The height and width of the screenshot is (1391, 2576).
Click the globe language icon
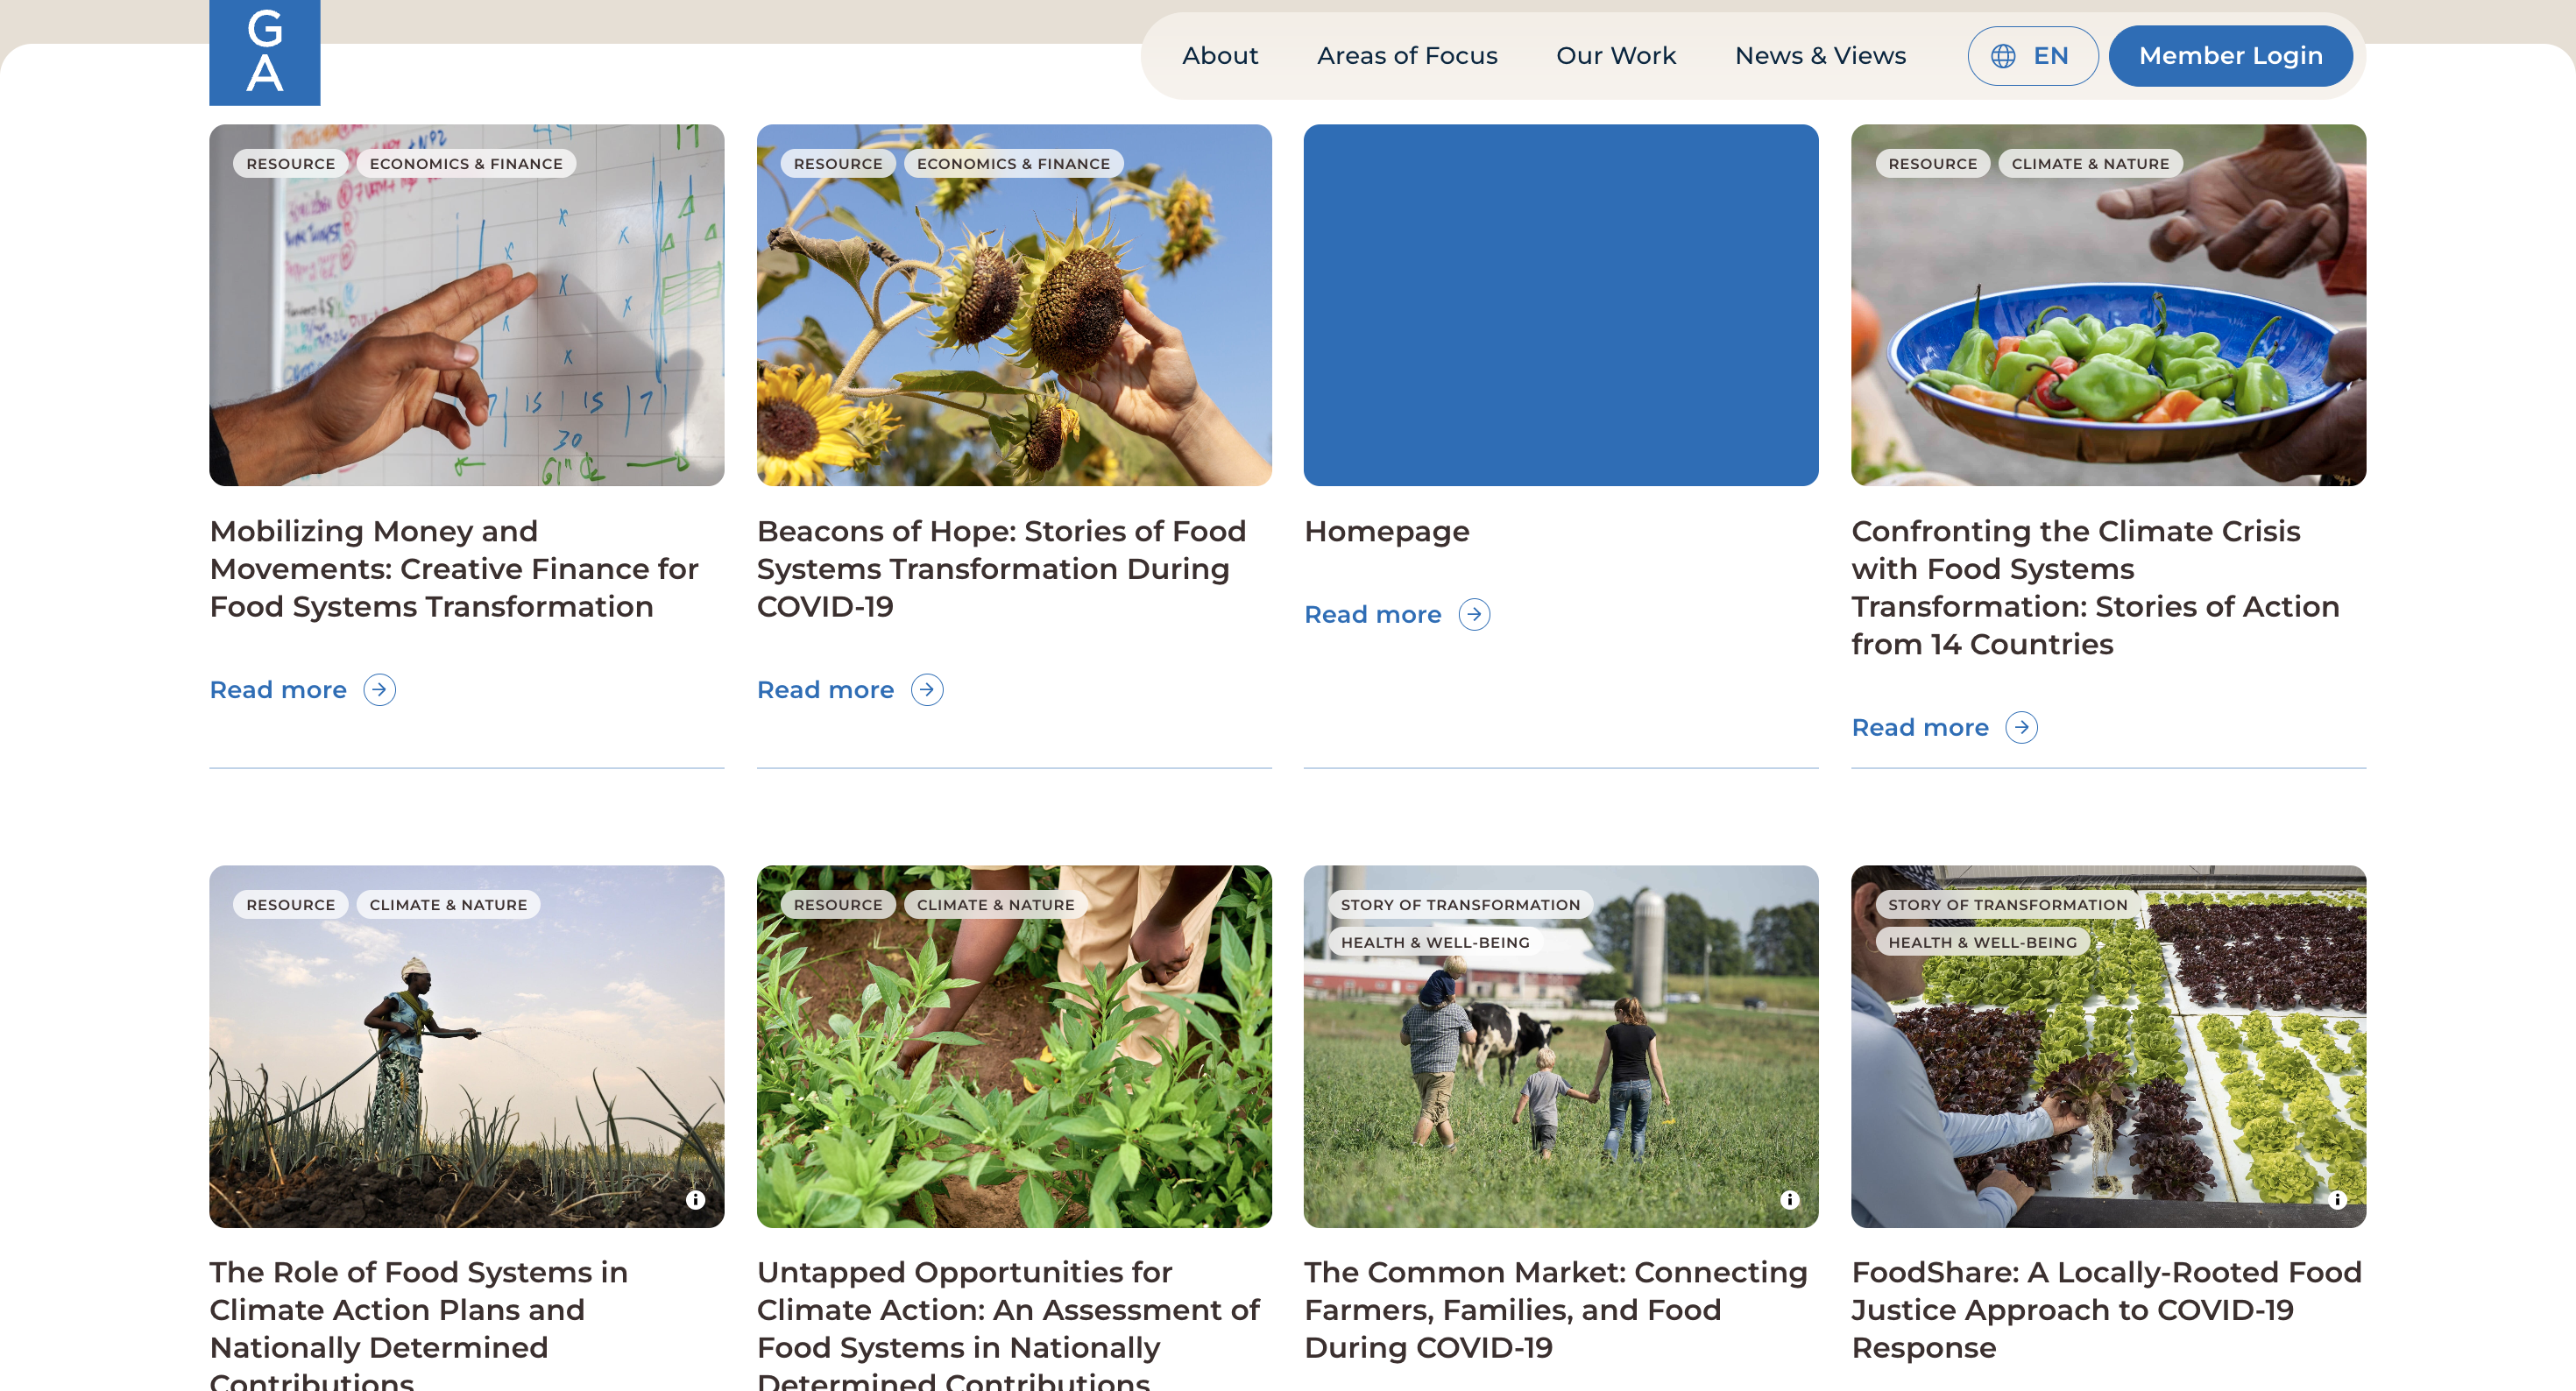coord(2002,56)
